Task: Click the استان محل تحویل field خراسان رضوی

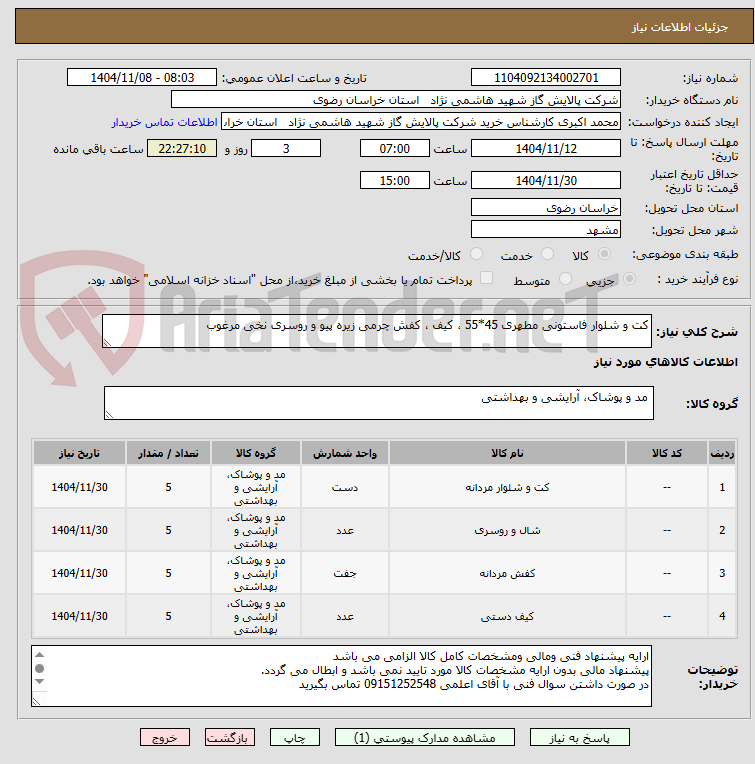Action: [546, 208]
